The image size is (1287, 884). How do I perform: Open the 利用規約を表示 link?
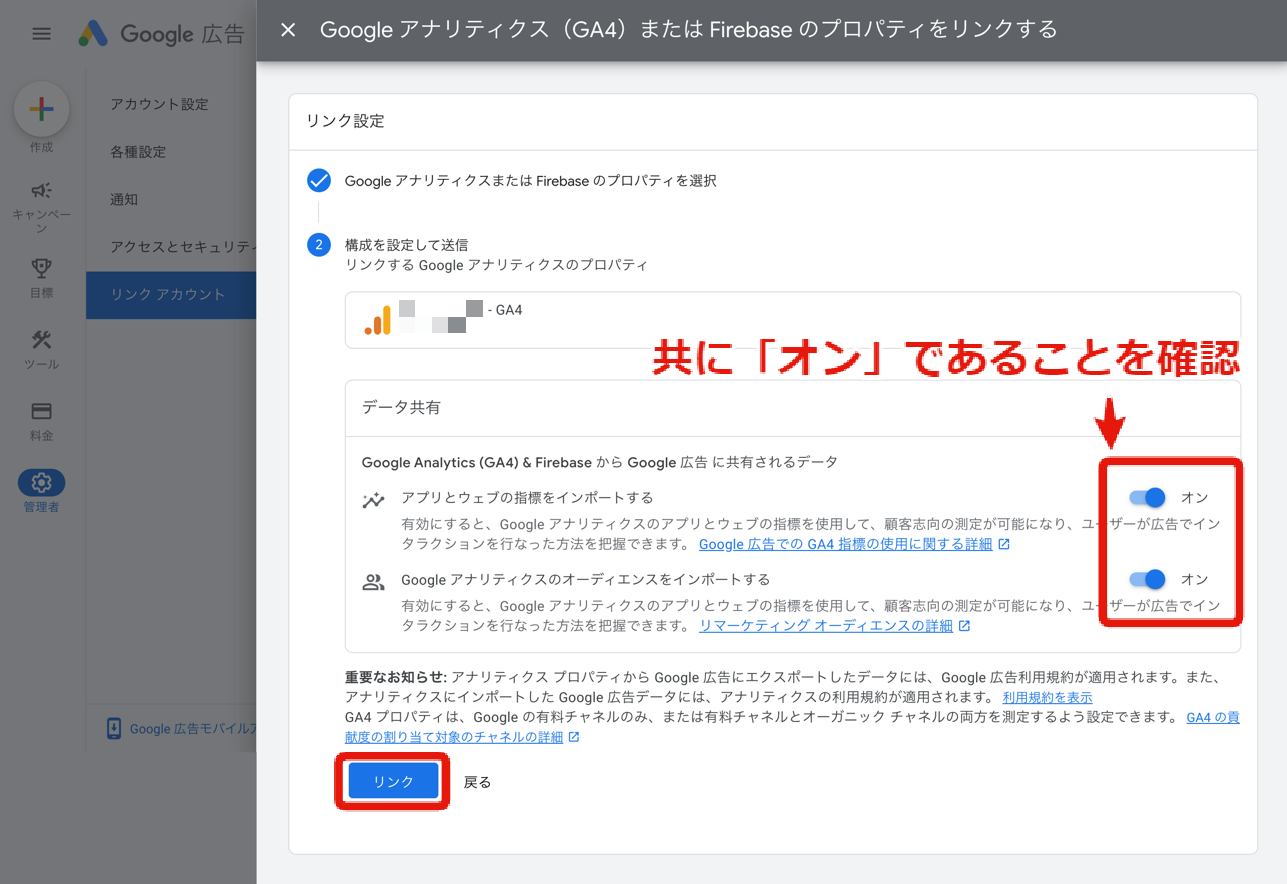pyautogui.click(x=1046, y=697)
